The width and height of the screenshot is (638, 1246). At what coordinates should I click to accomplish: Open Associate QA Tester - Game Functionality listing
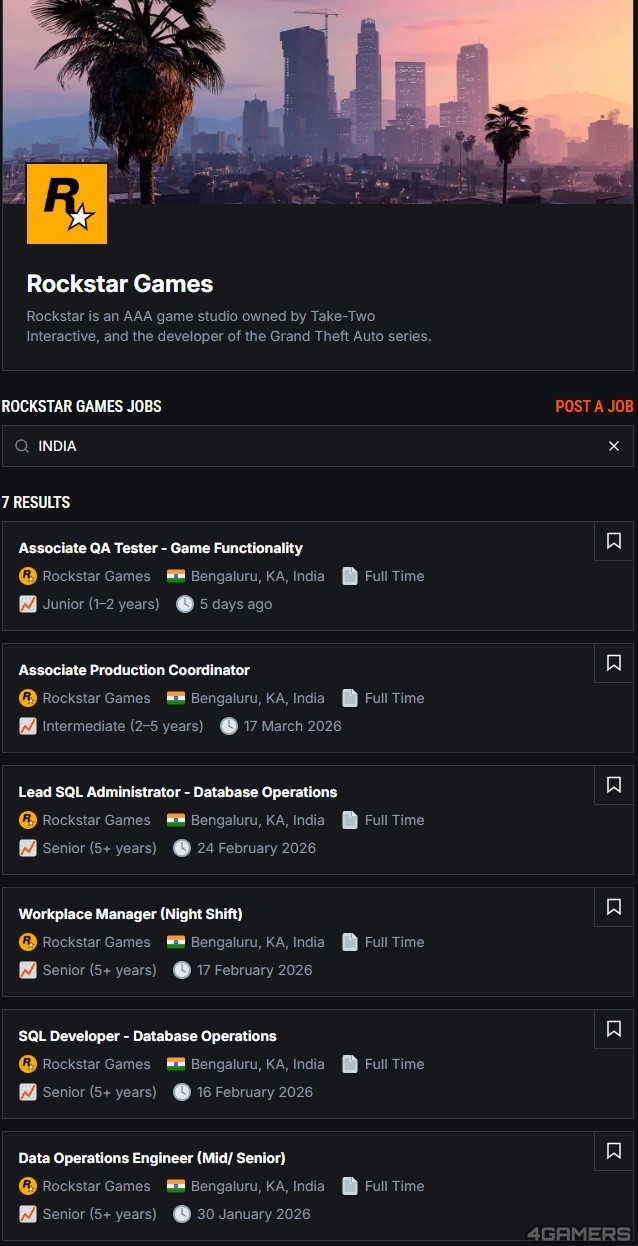click(x=160, y=548)
